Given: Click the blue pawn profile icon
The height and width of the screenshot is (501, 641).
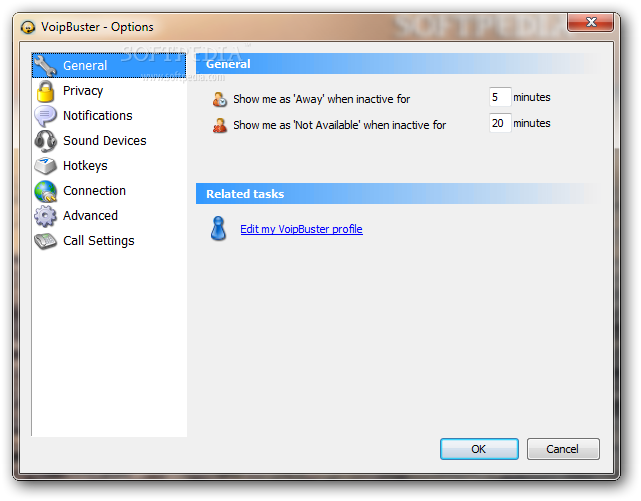Looking at the screenshot, I should (218, 228).
